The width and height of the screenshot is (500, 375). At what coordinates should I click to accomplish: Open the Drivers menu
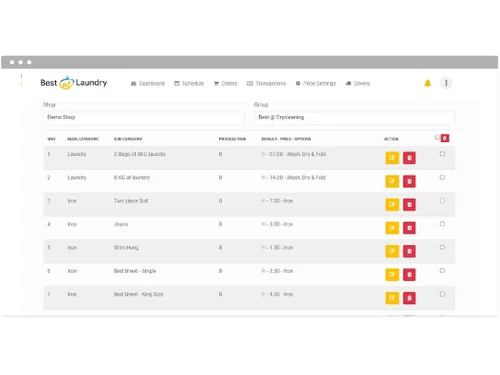(358, 83)
